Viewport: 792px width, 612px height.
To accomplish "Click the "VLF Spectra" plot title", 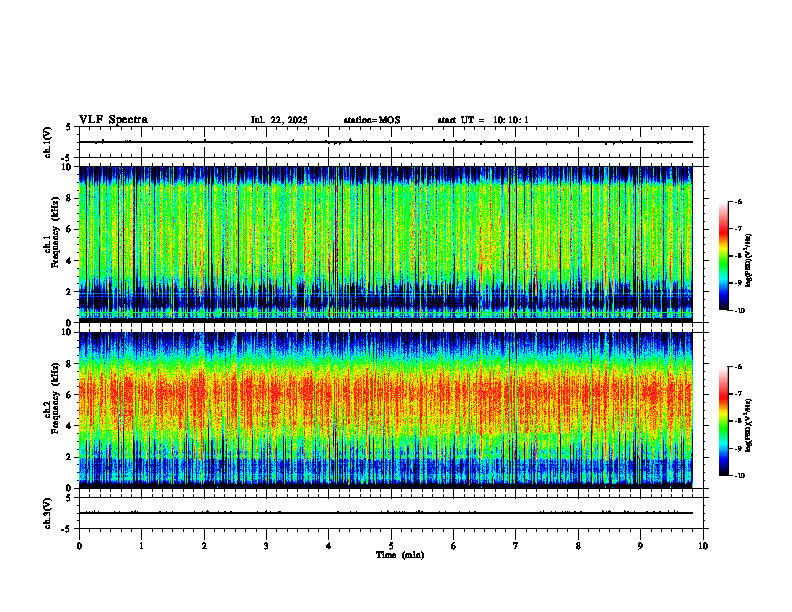I will [x=113, y=120].
